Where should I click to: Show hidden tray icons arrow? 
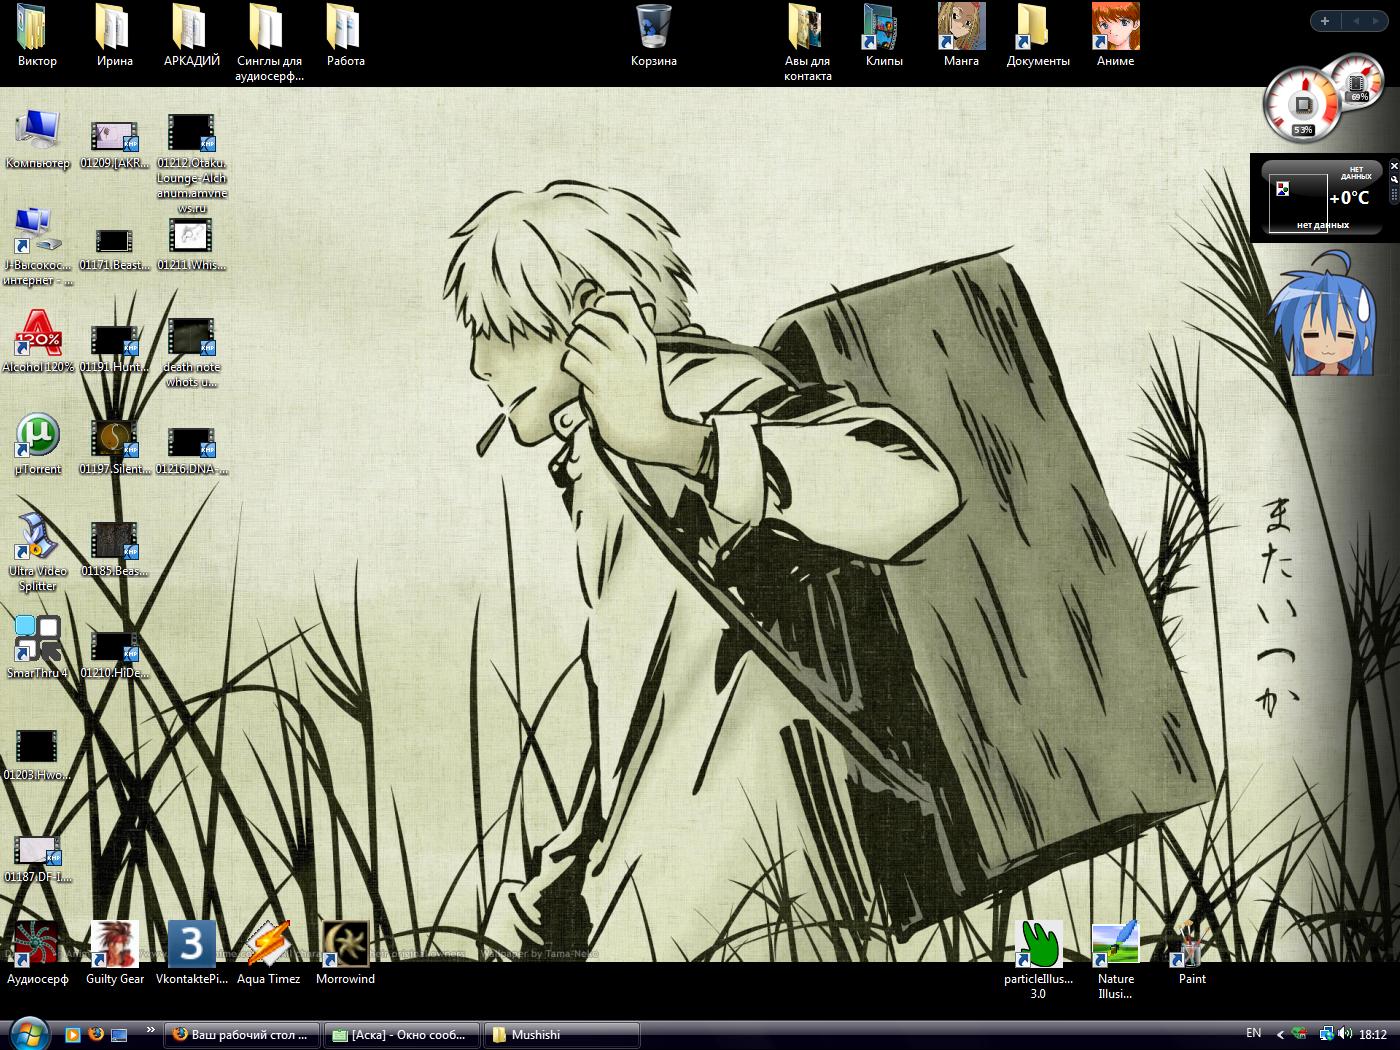1280,1035
